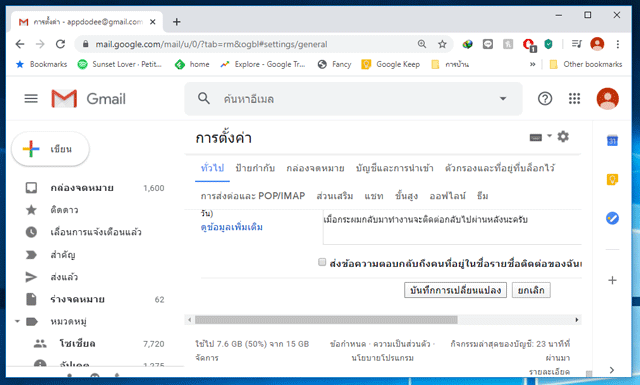
Task: Switch to the แชท tab
Action: [374, 196]
